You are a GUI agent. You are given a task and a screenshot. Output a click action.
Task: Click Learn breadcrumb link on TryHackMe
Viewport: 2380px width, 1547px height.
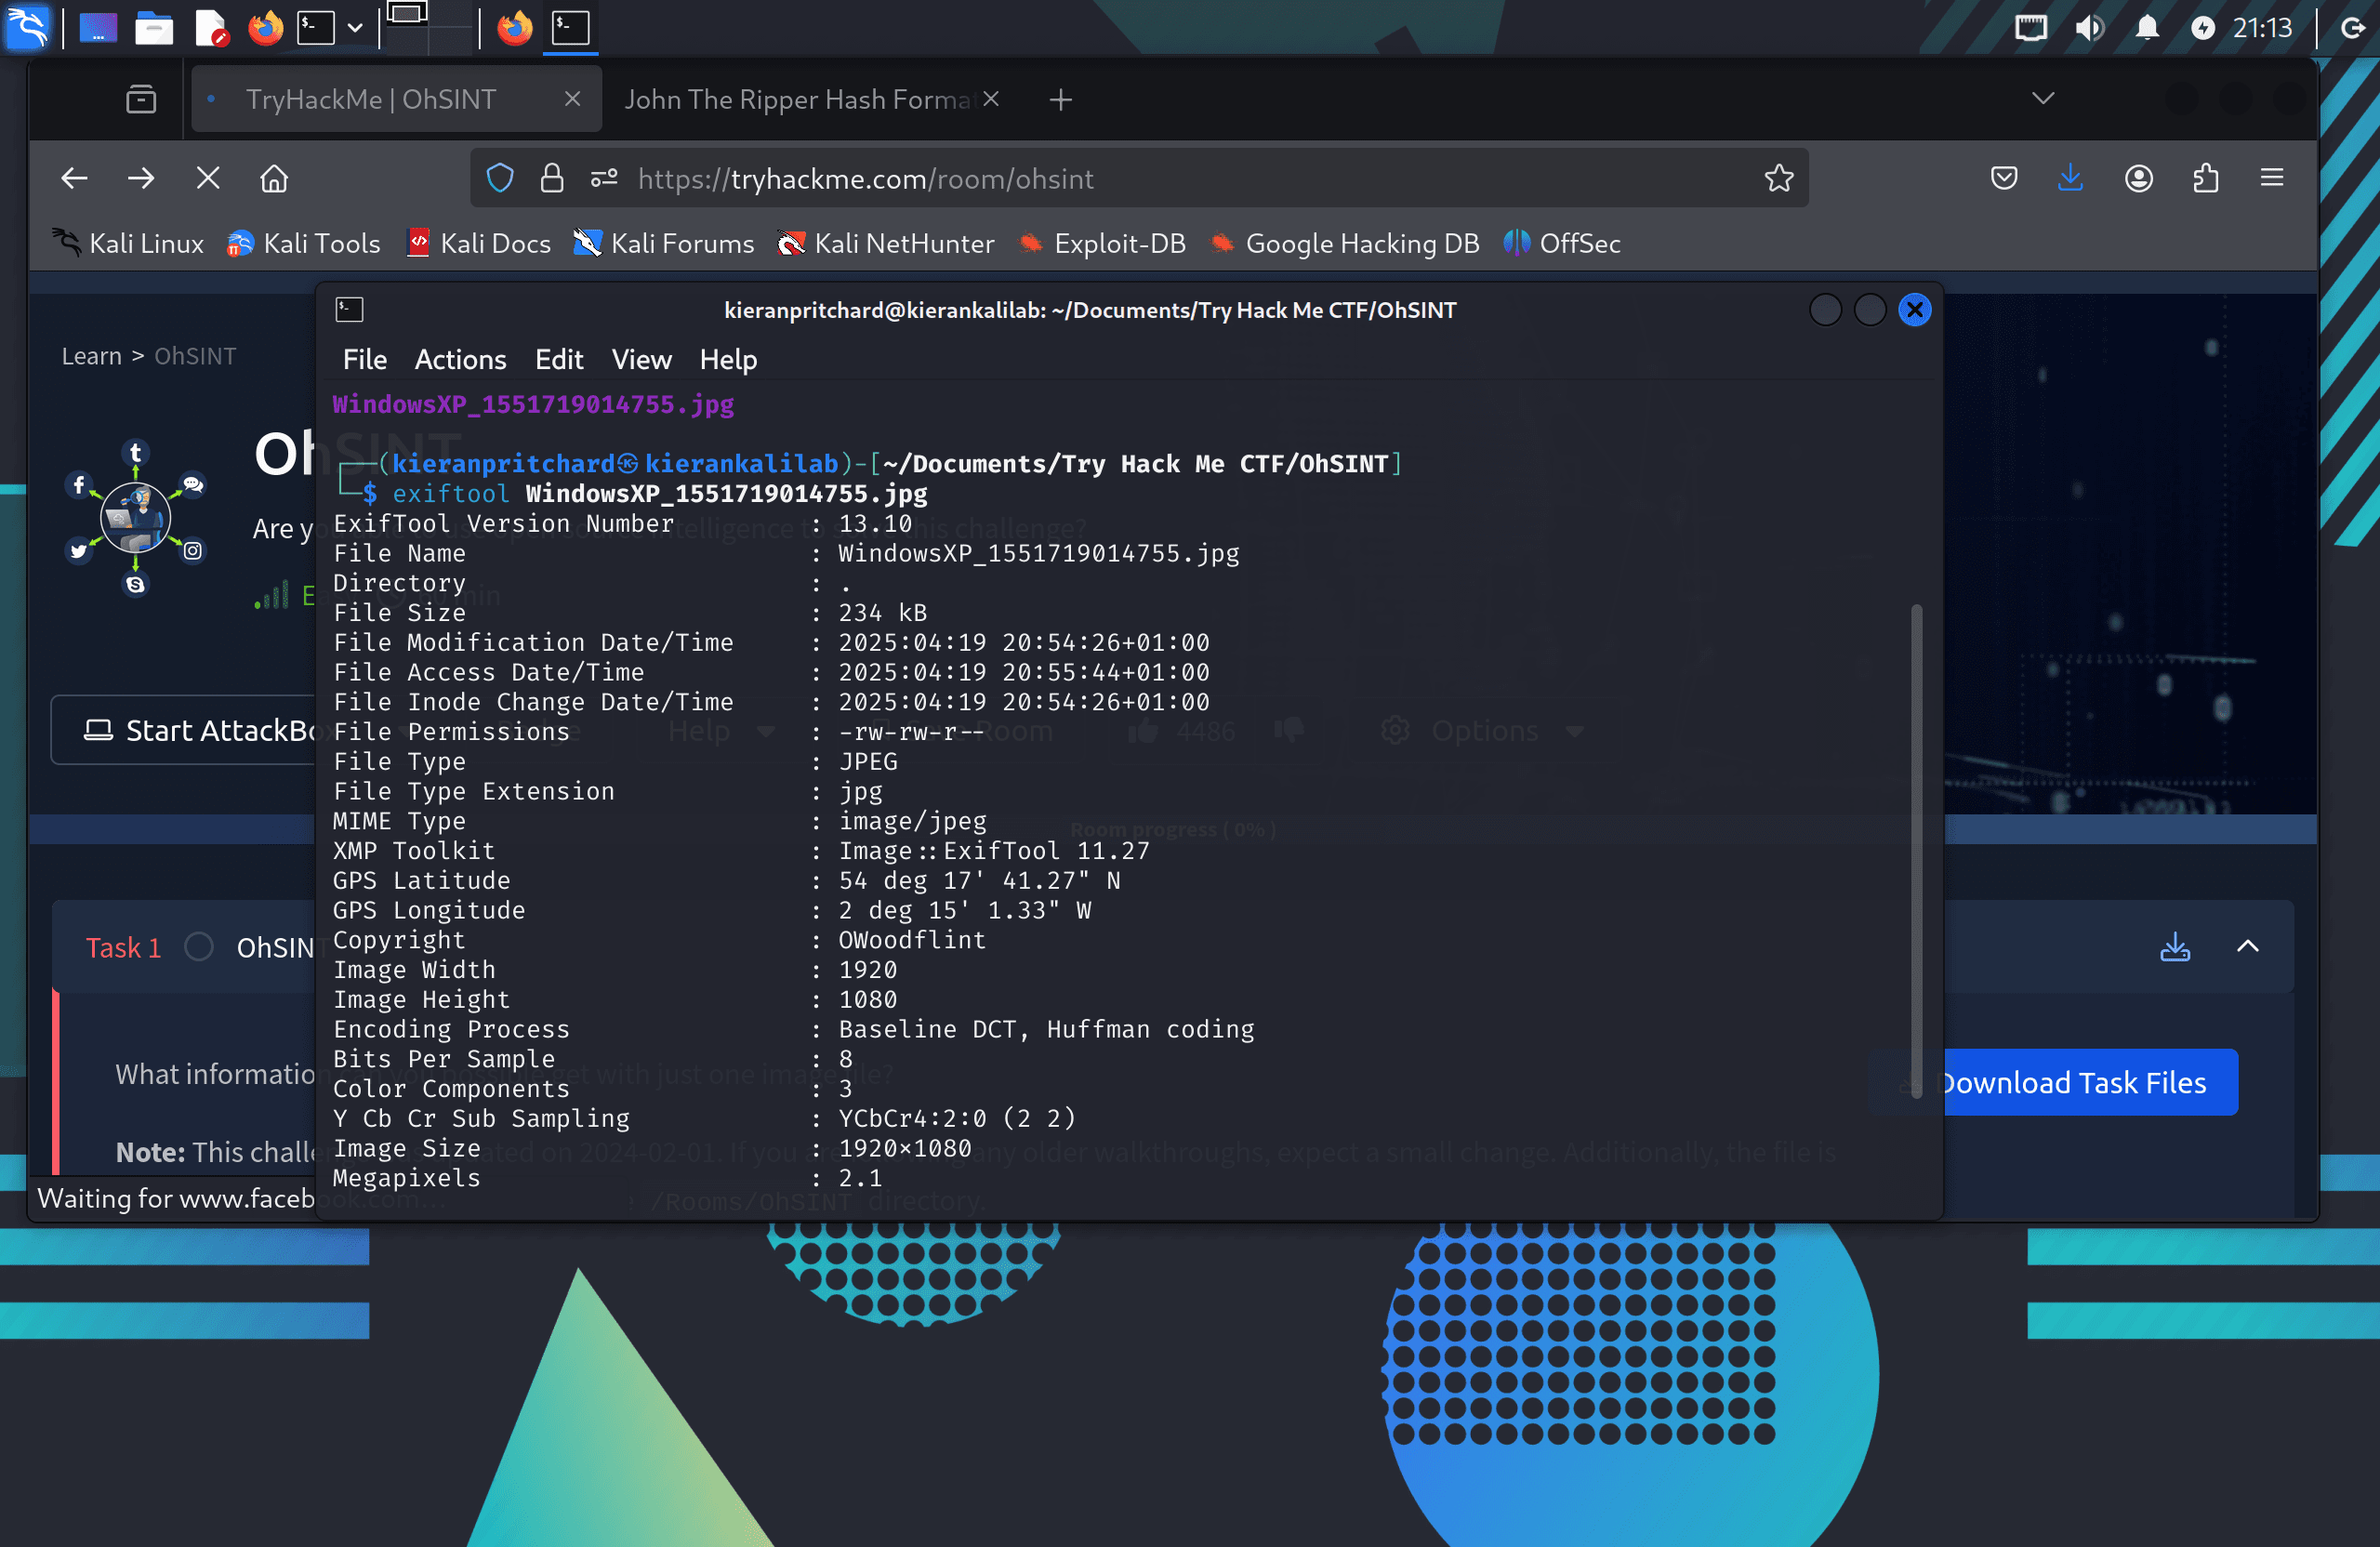[91, 356]
